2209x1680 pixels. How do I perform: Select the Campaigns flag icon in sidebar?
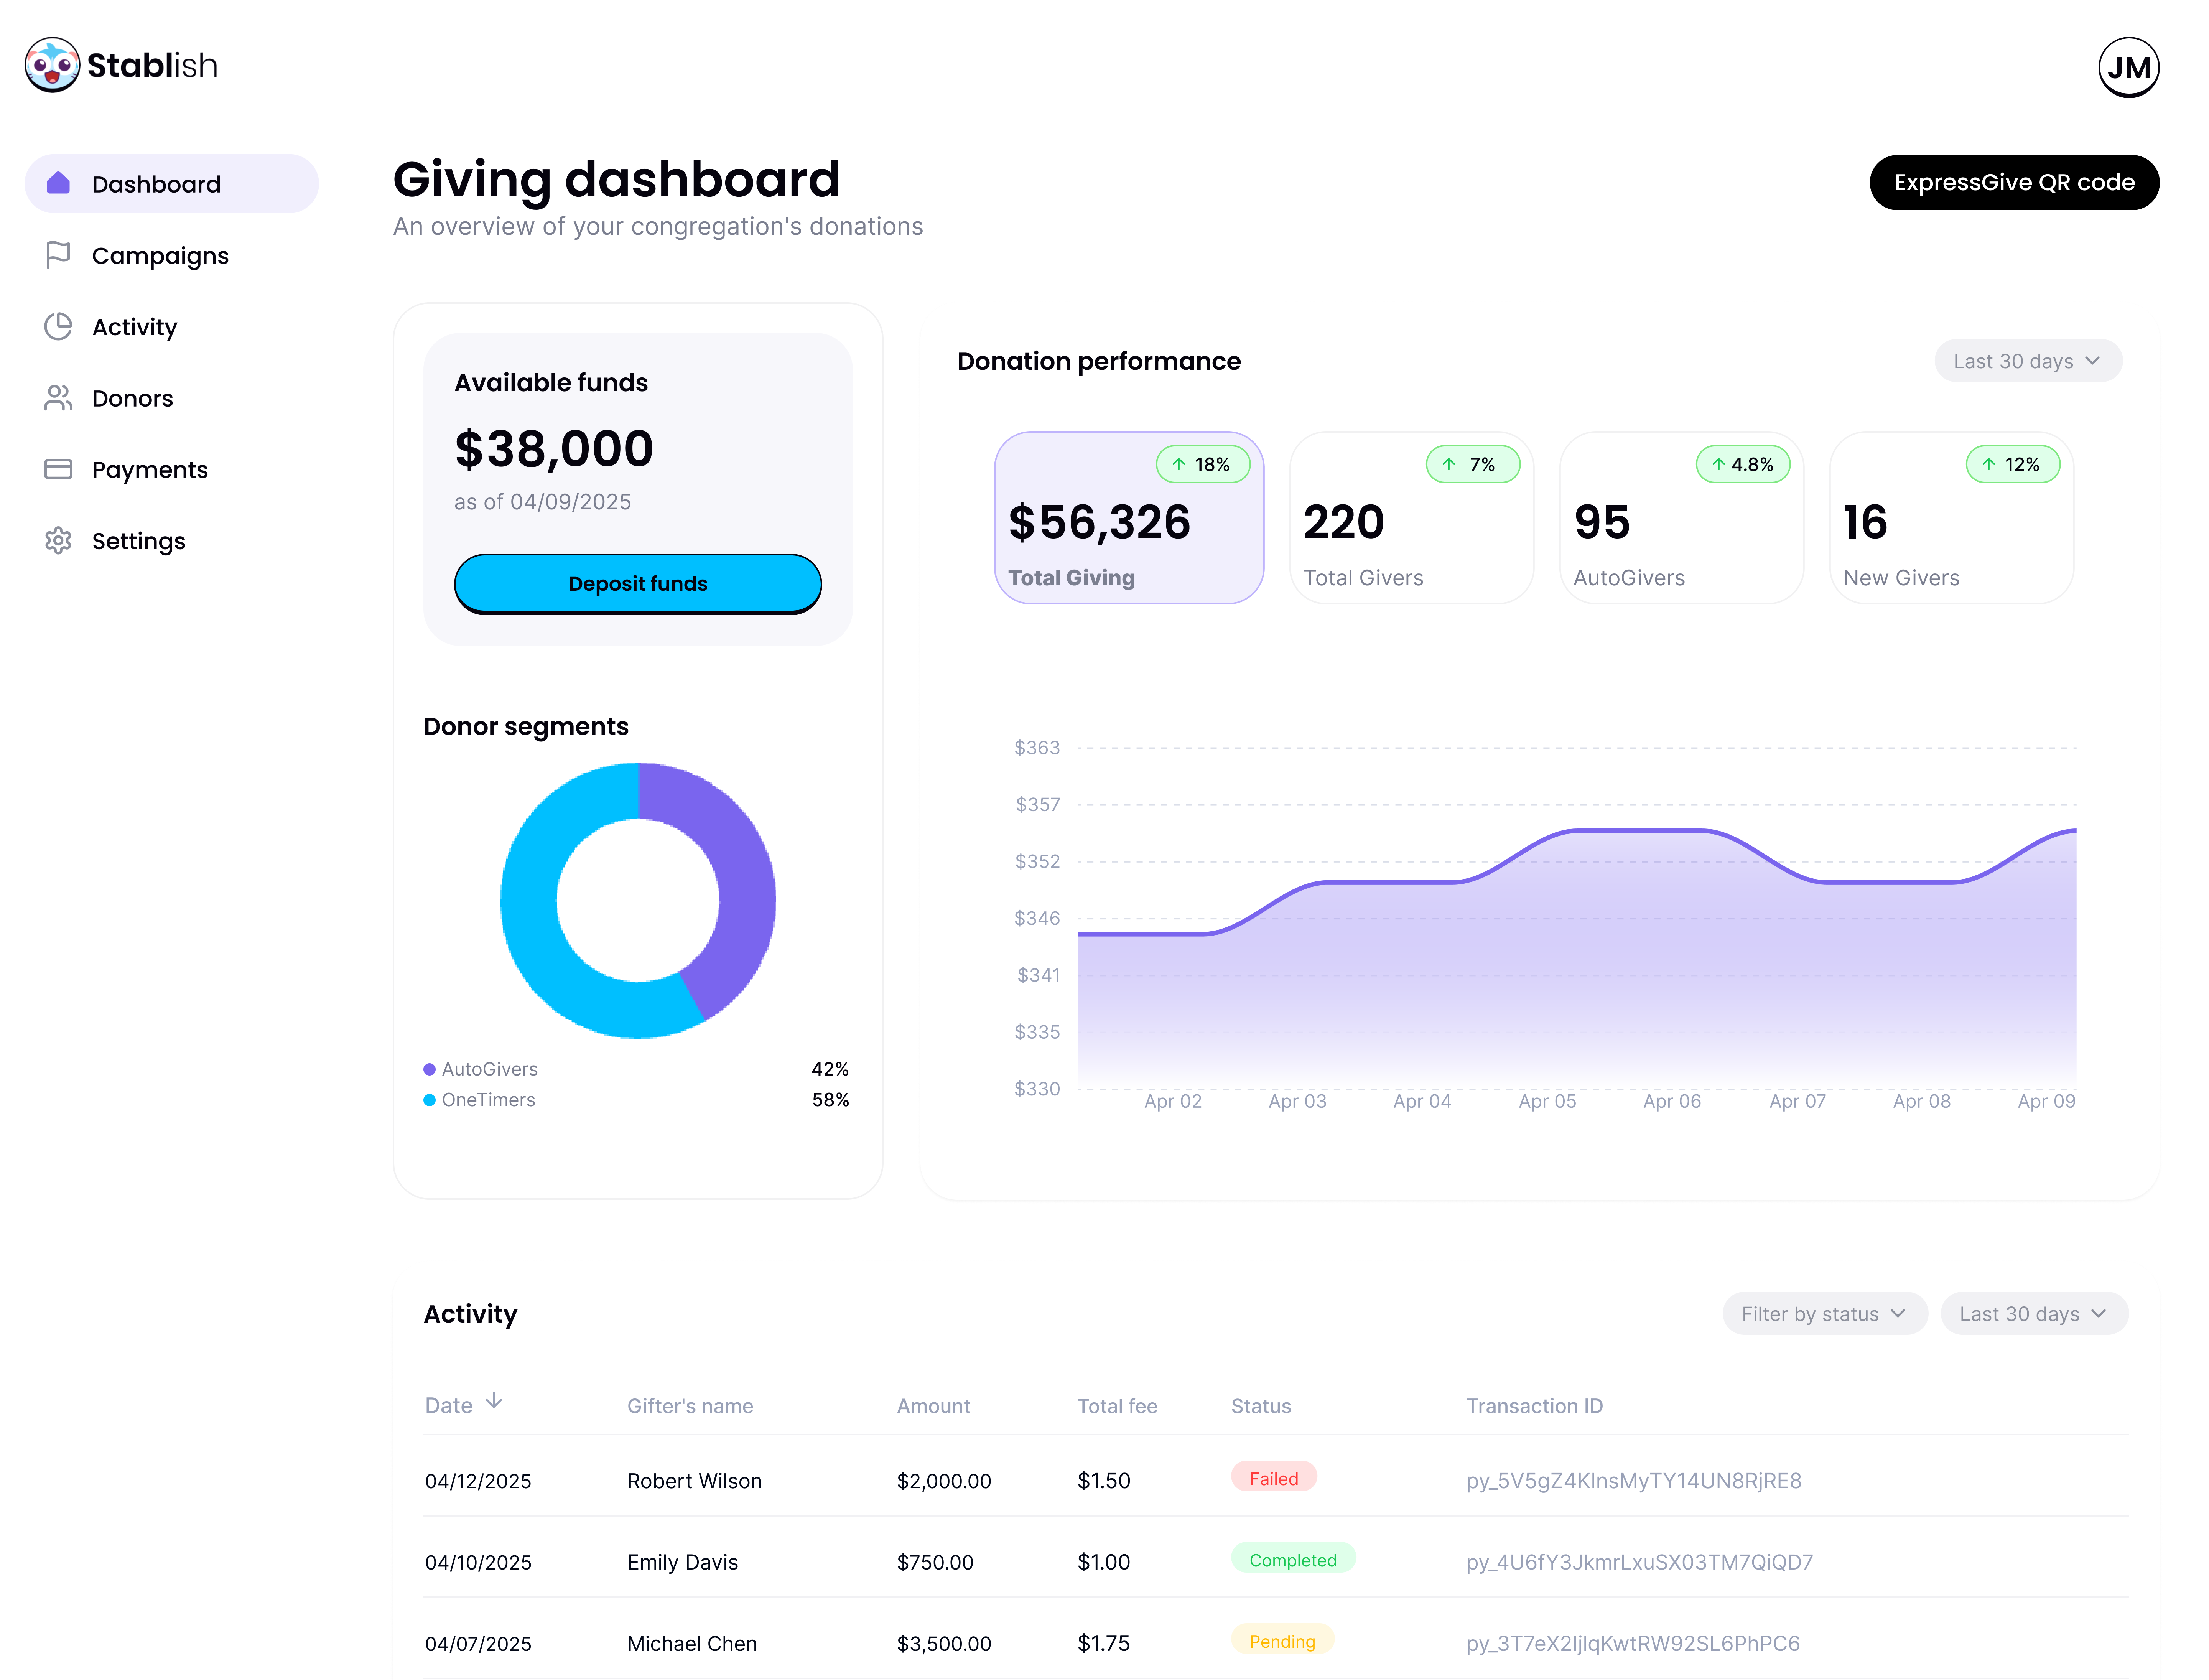click(58, 255)
